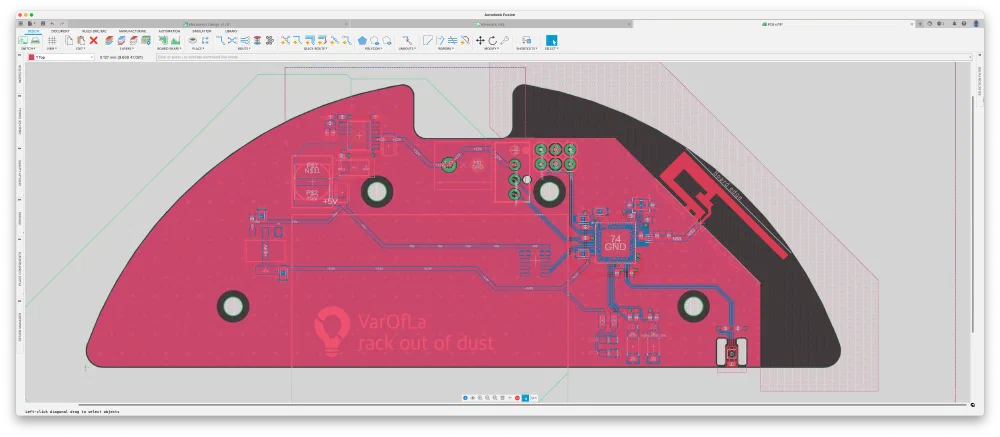
Task: Click the File menu icon in title toolbar
Action: (30, 24)
